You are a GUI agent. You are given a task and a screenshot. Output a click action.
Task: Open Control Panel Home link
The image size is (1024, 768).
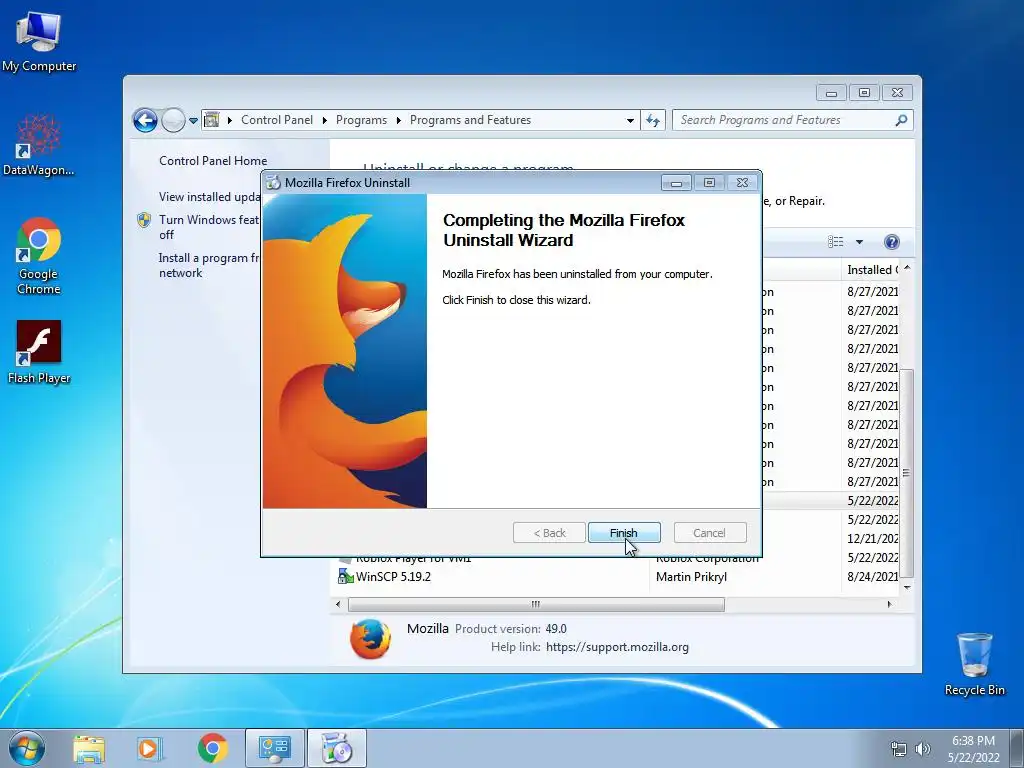pos(213,161)
